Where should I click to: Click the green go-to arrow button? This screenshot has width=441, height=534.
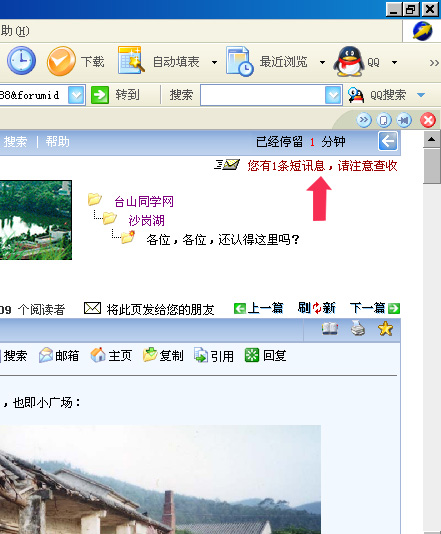coord(100,95)
